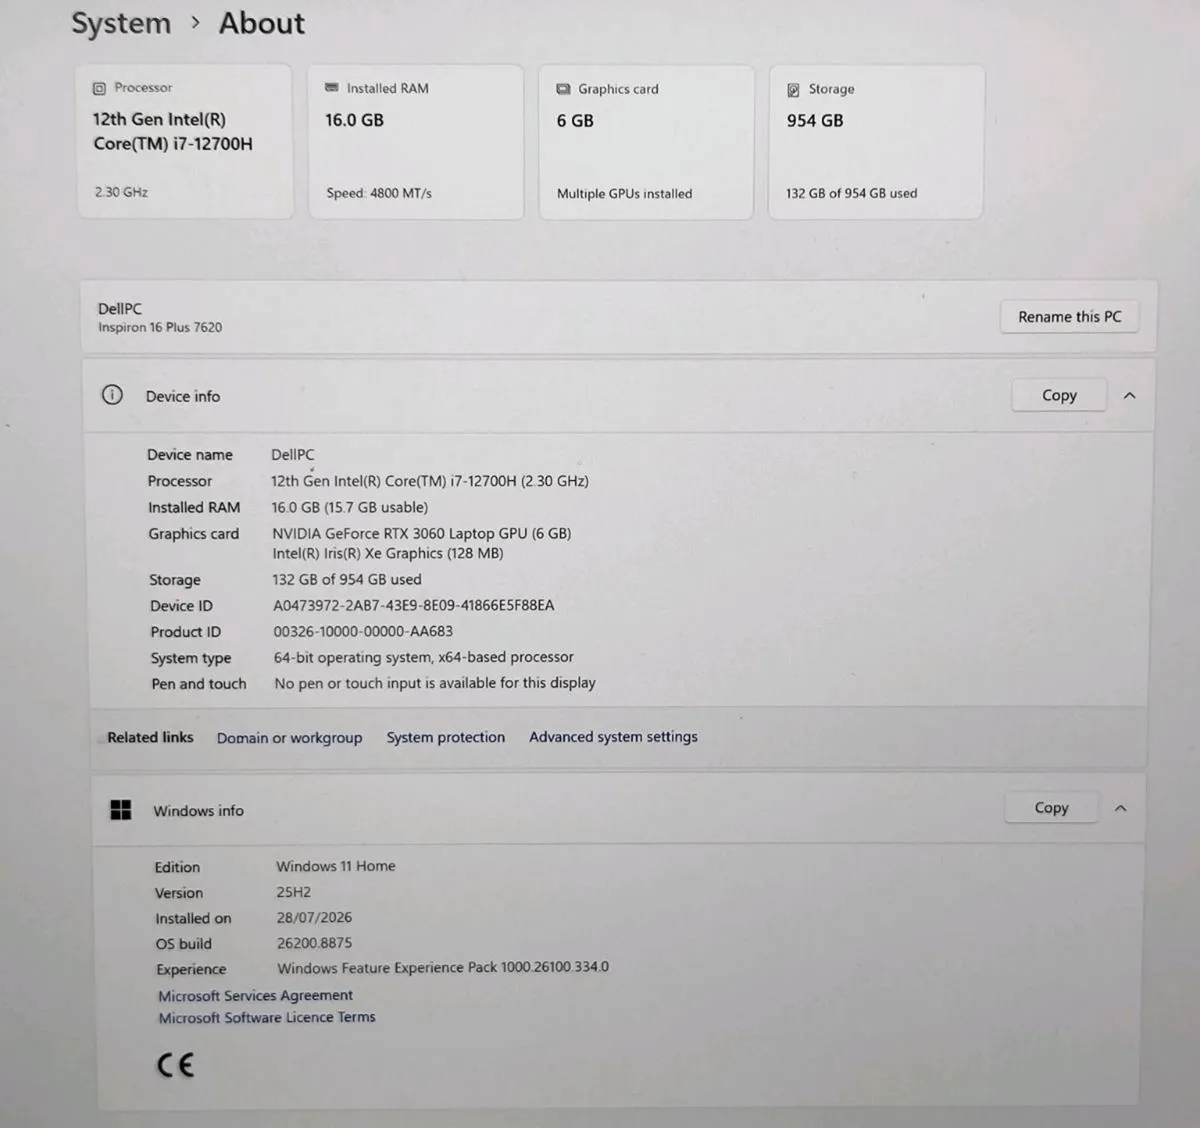Select the Processor summary card
The width and height of the screenshot is (1200, 1128).
[185, 141]
